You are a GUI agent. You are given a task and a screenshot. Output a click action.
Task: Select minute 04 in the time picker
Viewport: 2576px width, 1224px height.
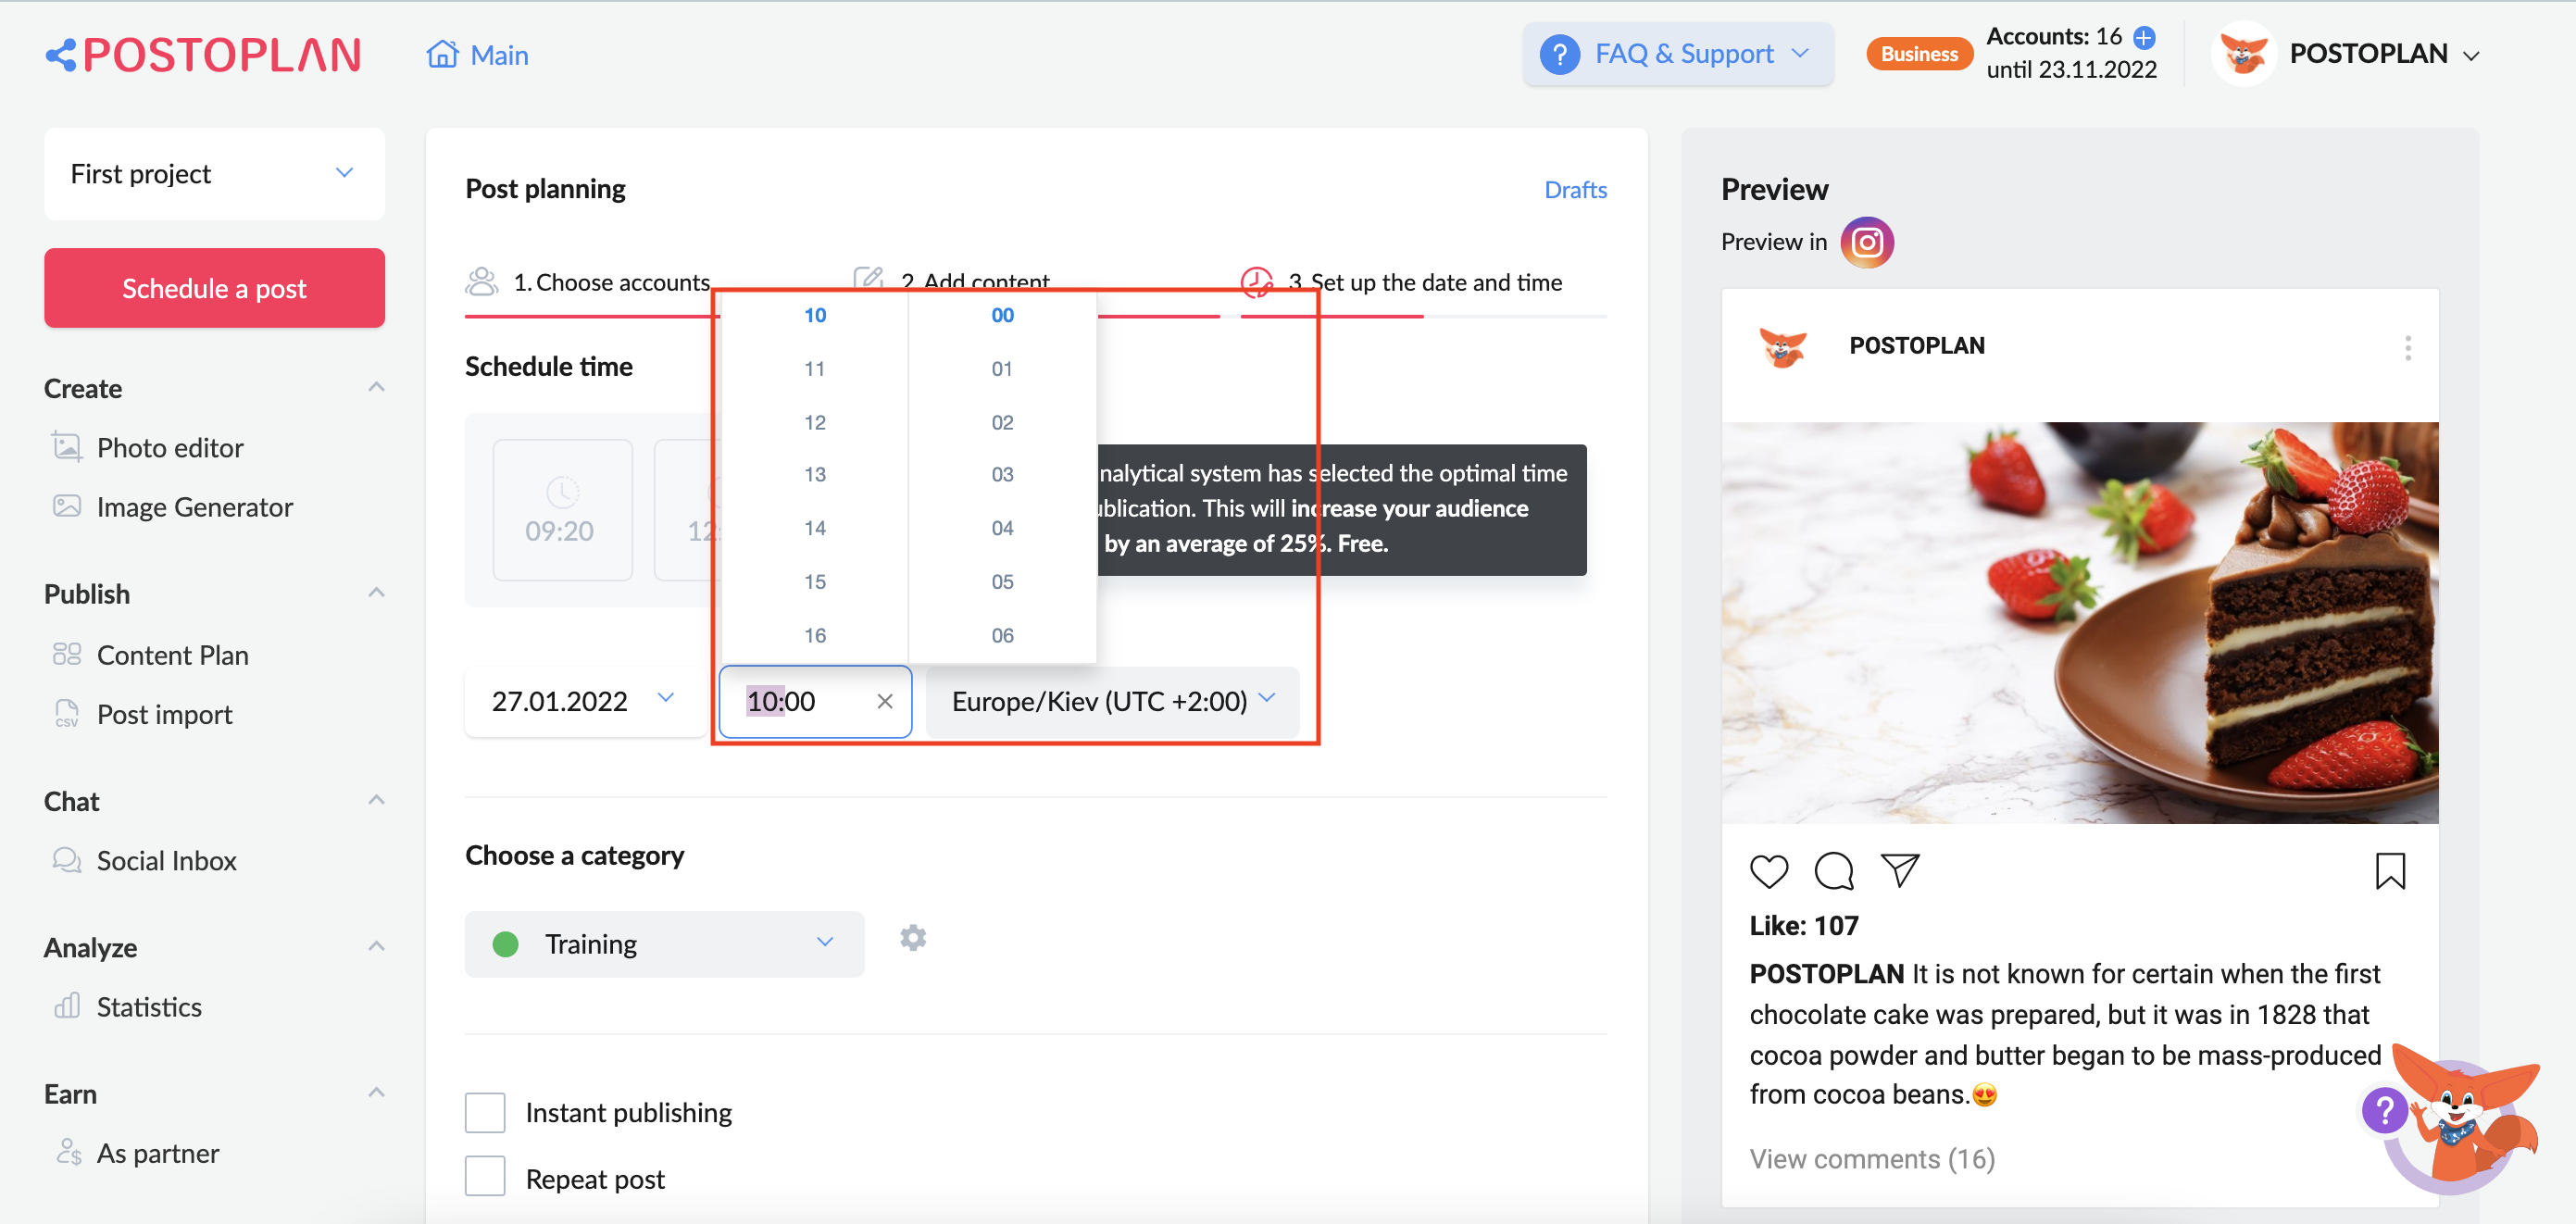(x=1002, y=528)
